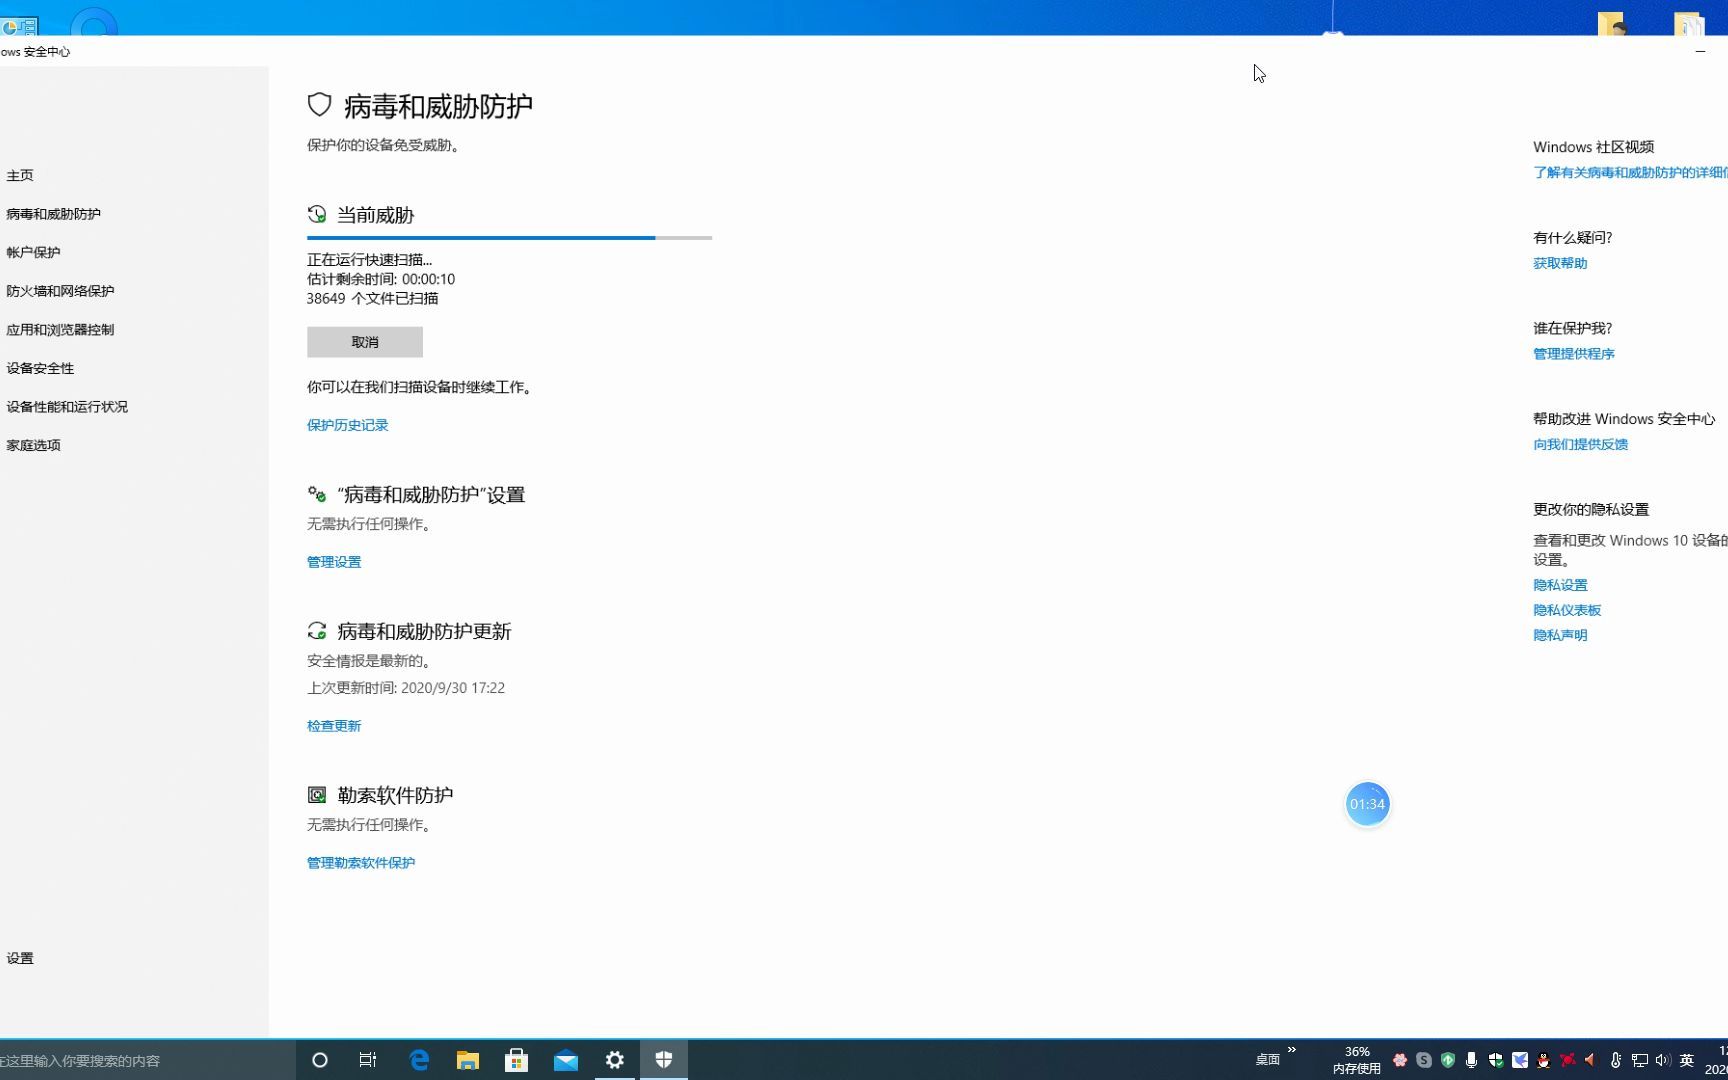Click the "安全情报是最新的。" text
Image resolution: width=1728 pixels, height=1080 pixels.
coord(369,661)
